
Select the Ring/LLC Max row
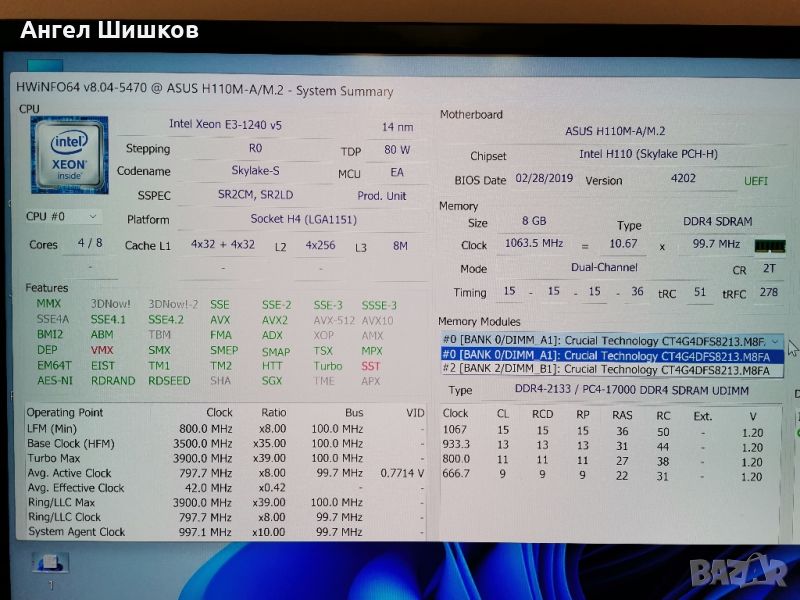[x=225, y=503]
